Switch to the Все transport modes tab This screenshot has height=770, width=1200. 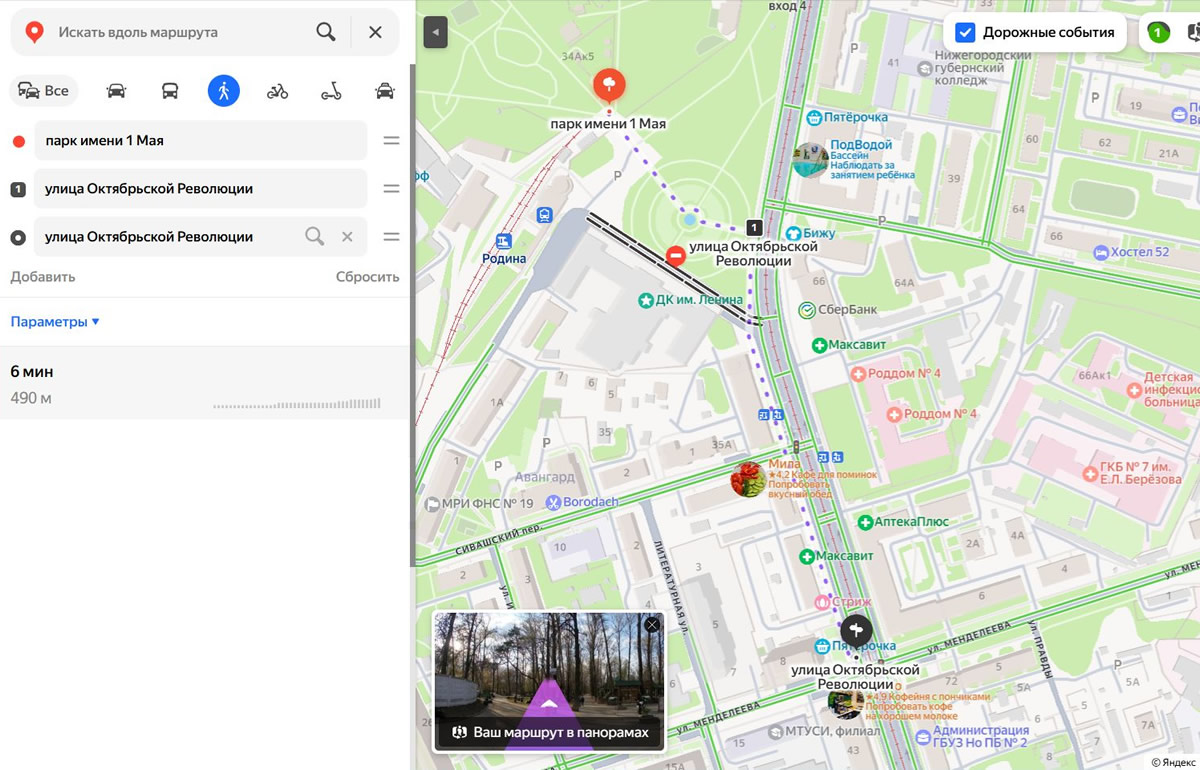click(44, 91)
